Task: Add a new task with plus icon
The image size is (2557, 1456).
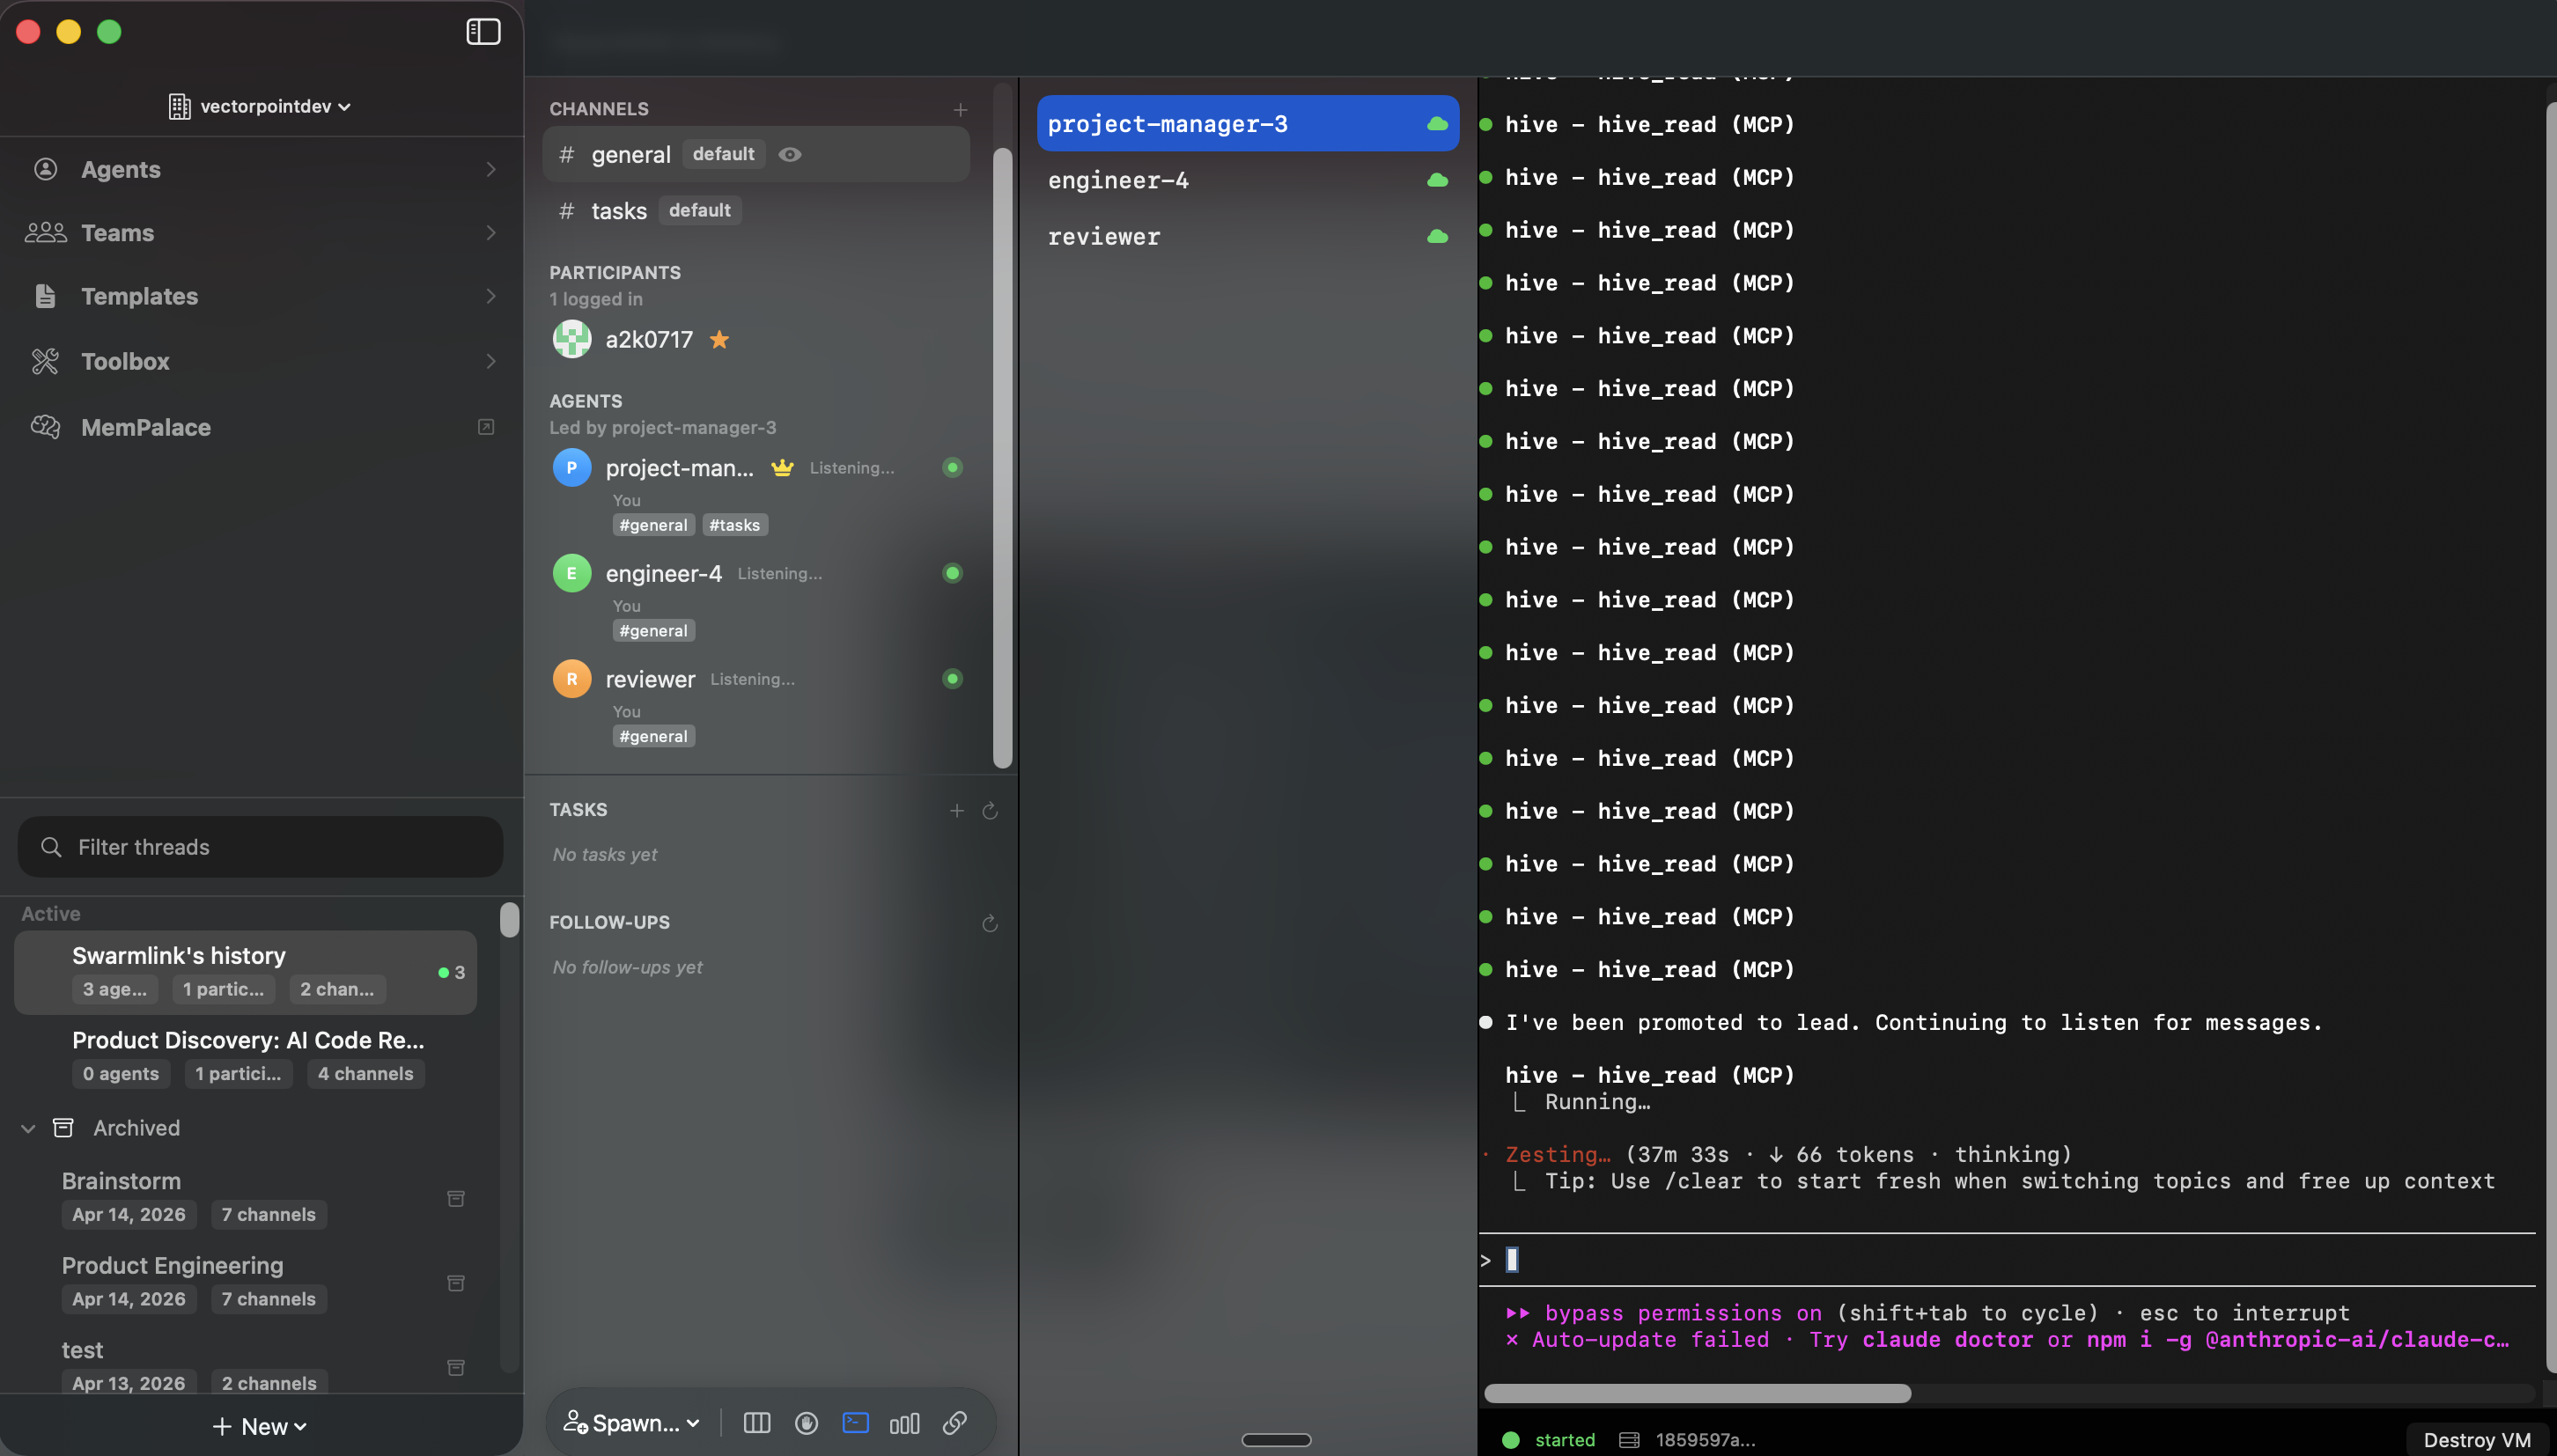Action: tap(957, 810)
